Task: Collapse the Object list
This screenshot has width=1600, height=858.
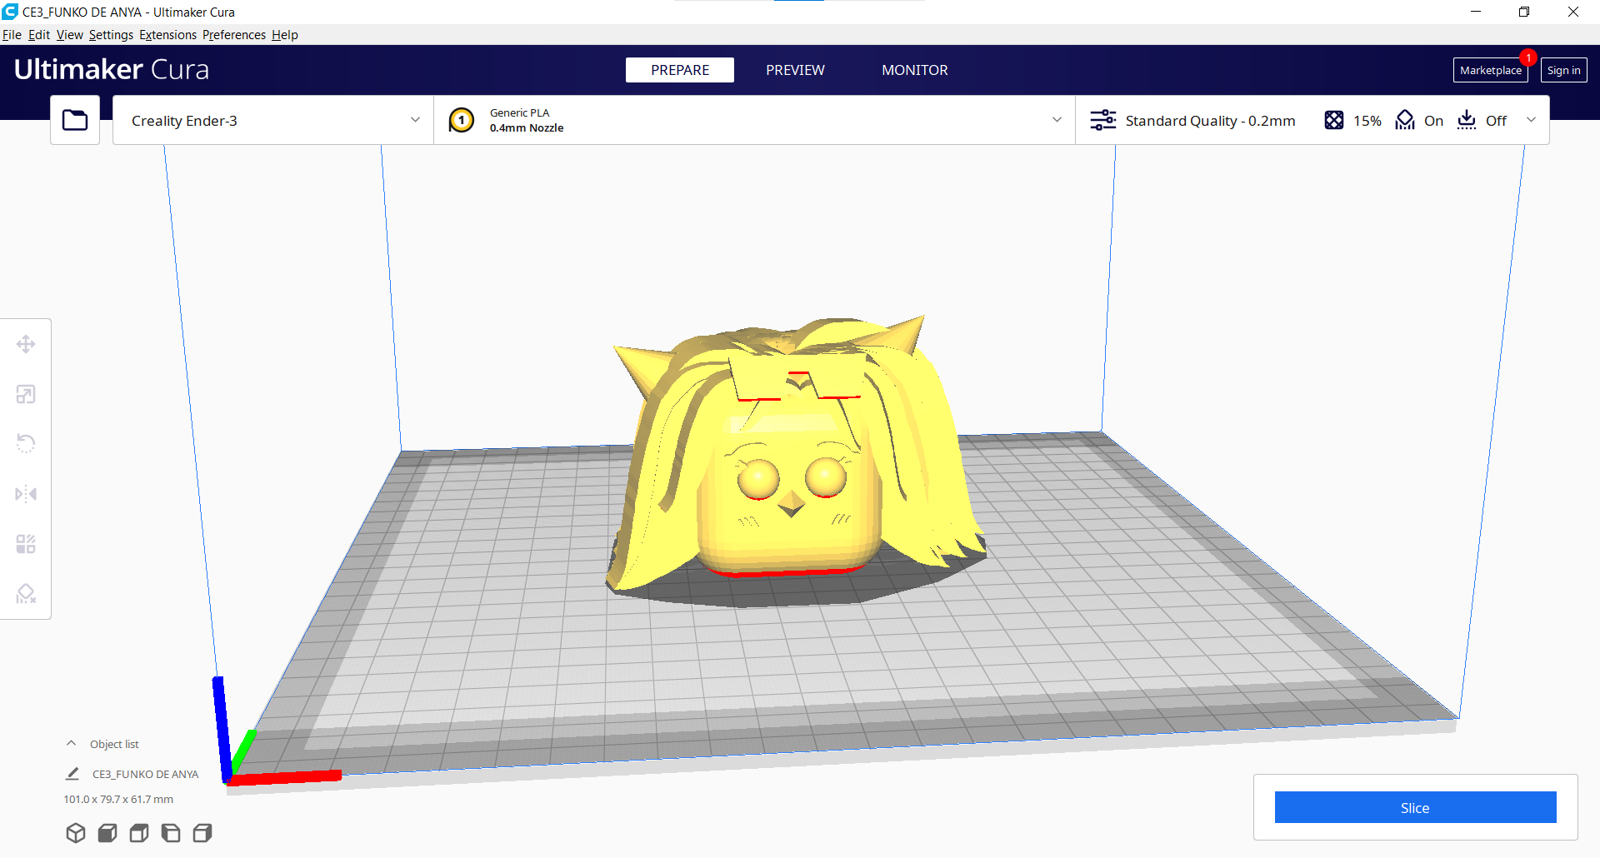Action: (x=71, y=744)
